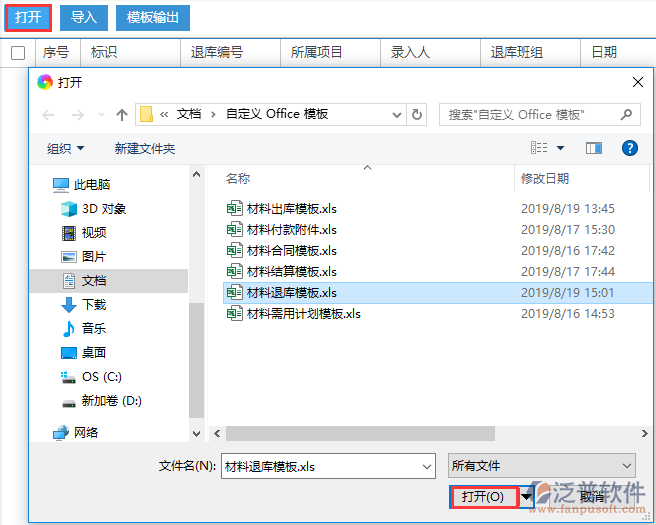Image resolution: width=656 pixels, height=525 pixels.
Task: Go up one folder level
Action: point(122,115)
